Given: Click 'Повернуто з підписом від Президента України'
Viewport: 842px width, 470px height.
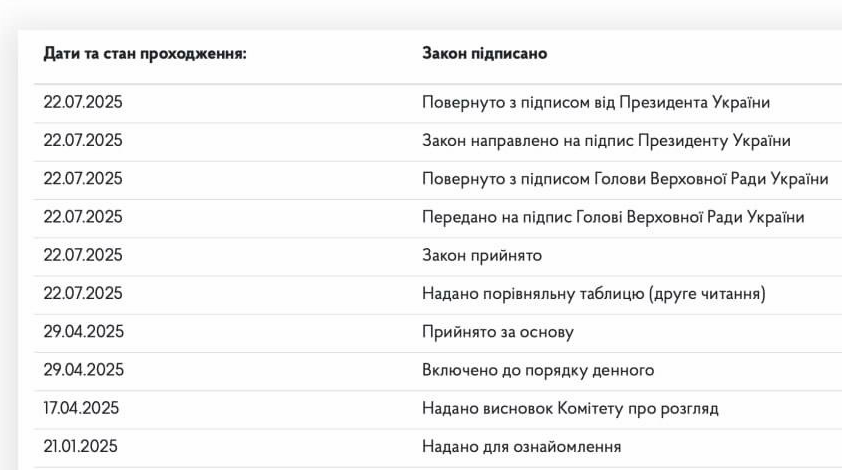Looking at the screenshot, I should [596, 102].
